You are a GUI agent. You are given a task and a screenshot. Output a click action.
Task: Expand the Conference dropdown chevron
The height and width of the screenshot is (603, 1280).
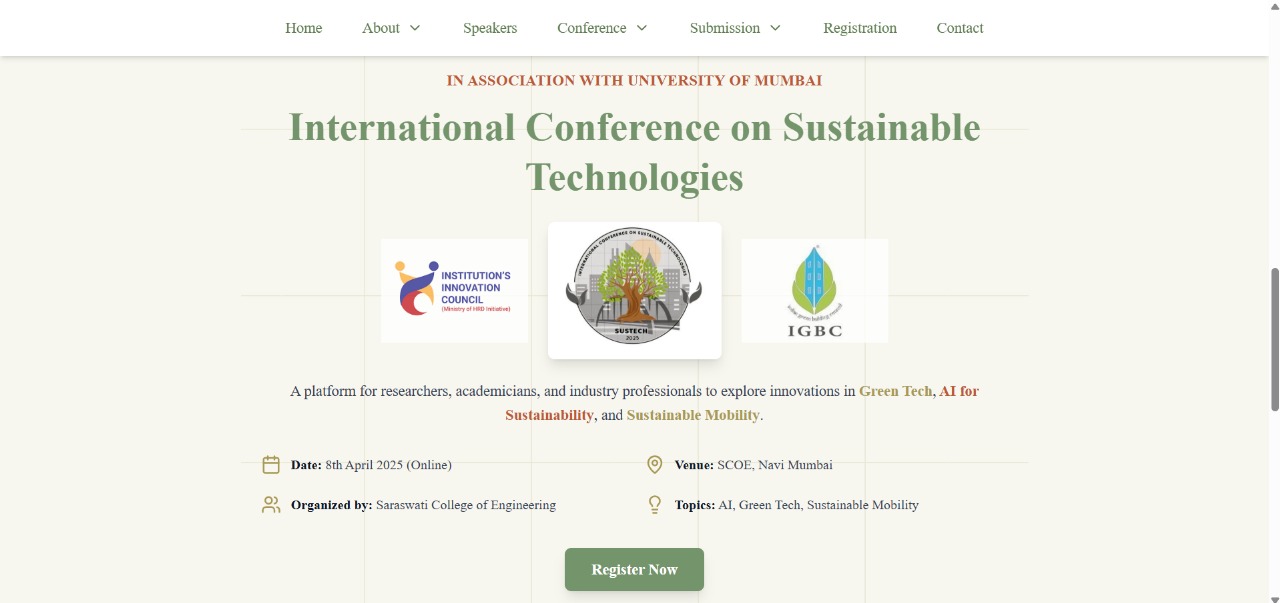pyautogui.click(x=642, y=28)
